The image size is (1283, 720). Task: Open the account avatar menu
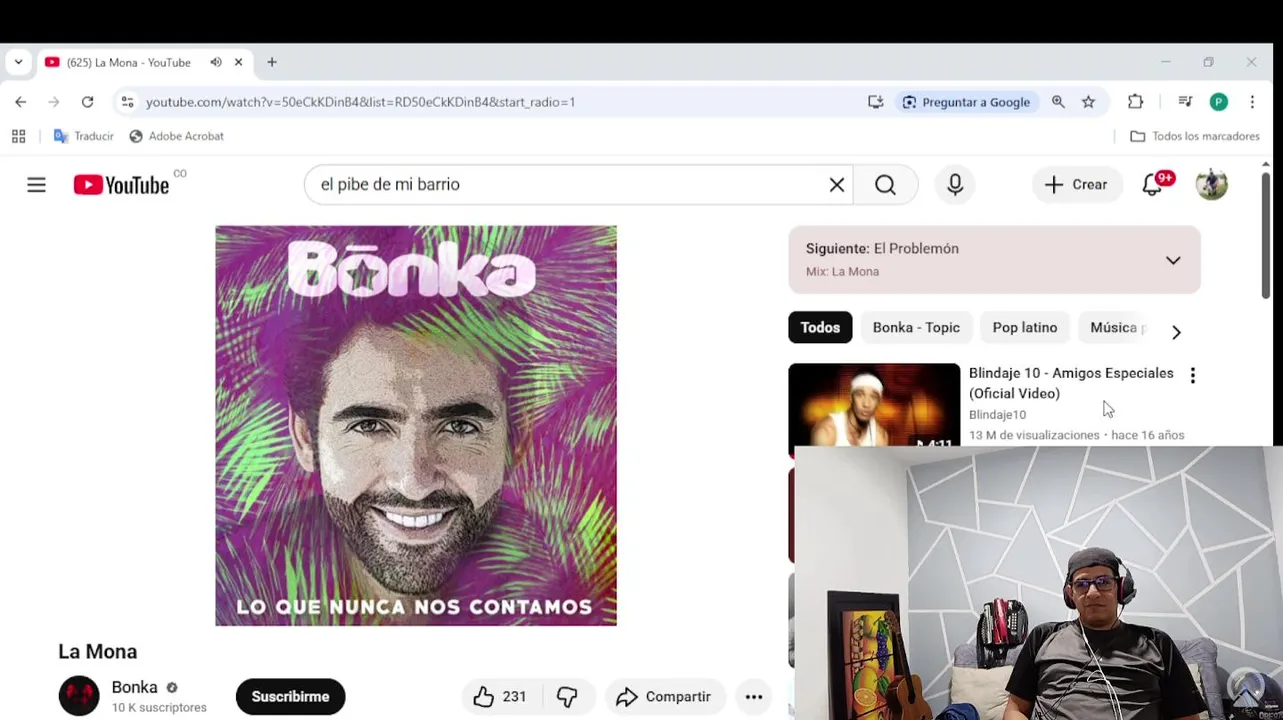1212,185
